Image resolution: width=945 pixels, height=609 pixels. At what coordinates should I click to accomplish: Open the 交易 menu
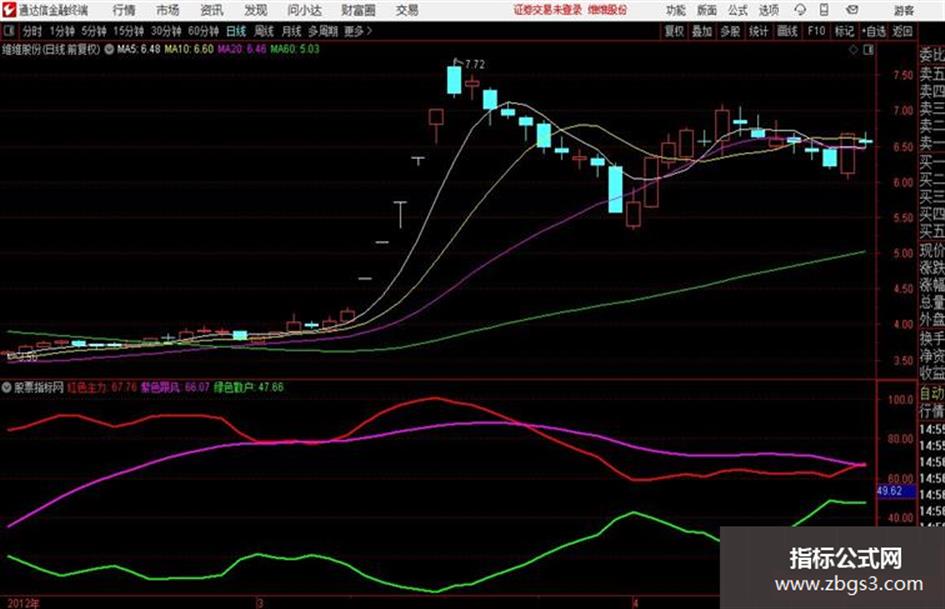click(x=407, y=10)
